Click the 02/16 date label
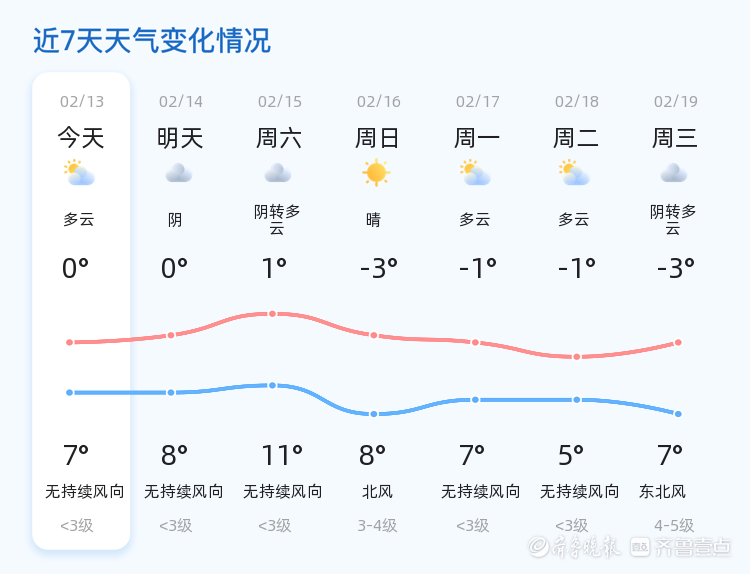The height and width of the screenshot is (574, 750). [x=379, y=101]
